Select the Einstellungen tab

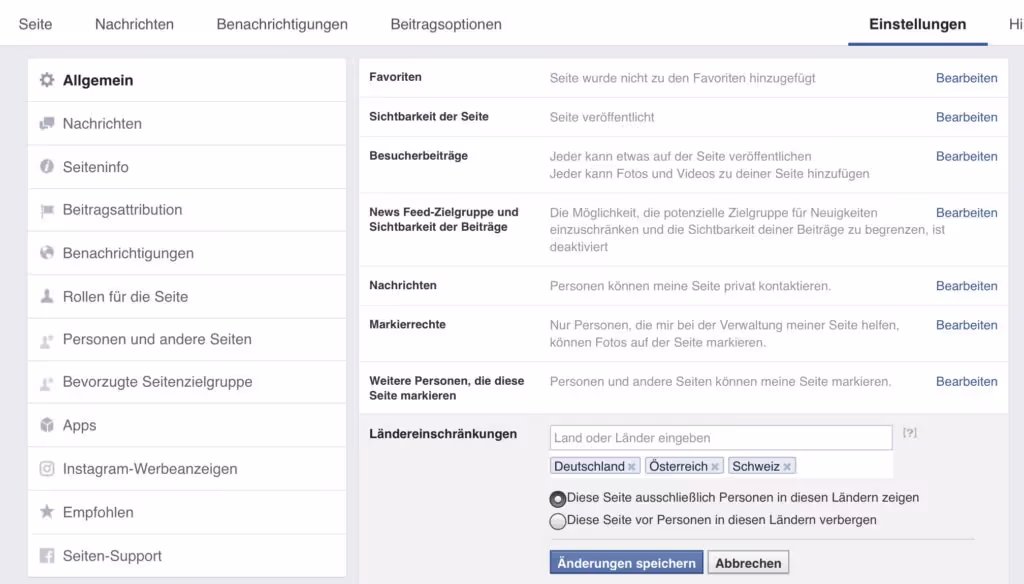point(918,24)
